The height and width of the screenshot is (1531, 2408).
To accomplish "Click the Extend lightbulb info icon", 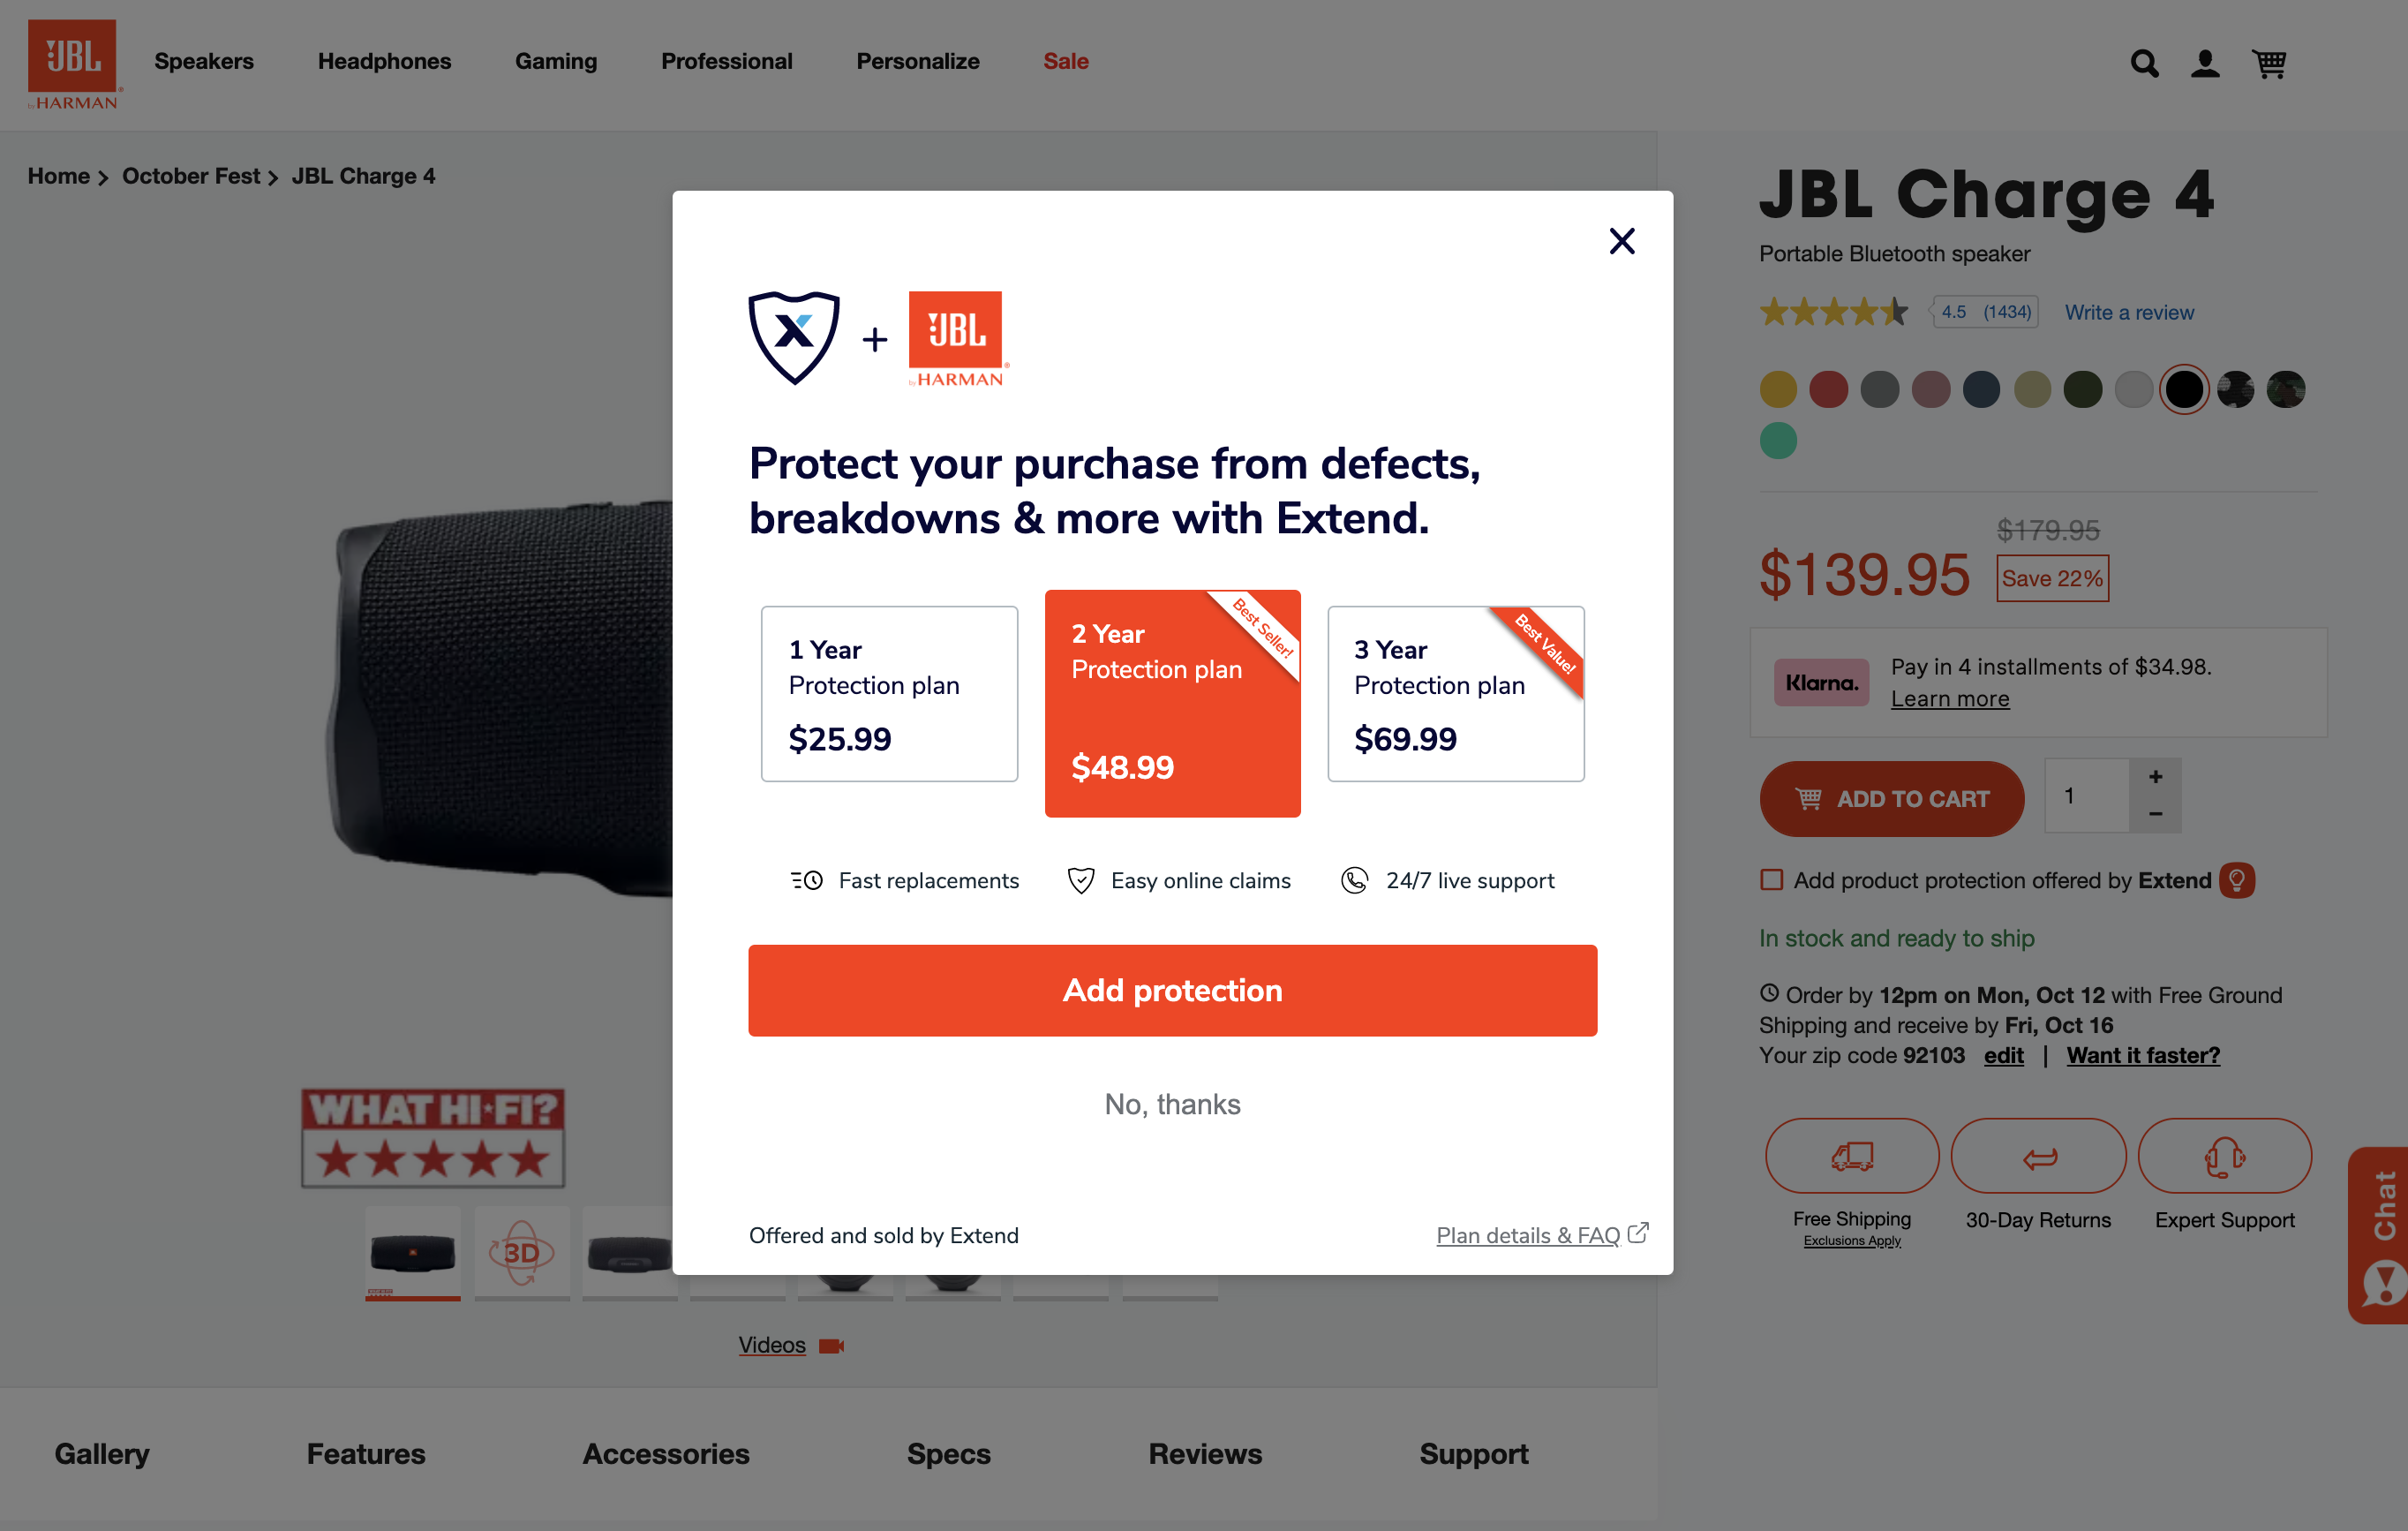I will 2236,880.
